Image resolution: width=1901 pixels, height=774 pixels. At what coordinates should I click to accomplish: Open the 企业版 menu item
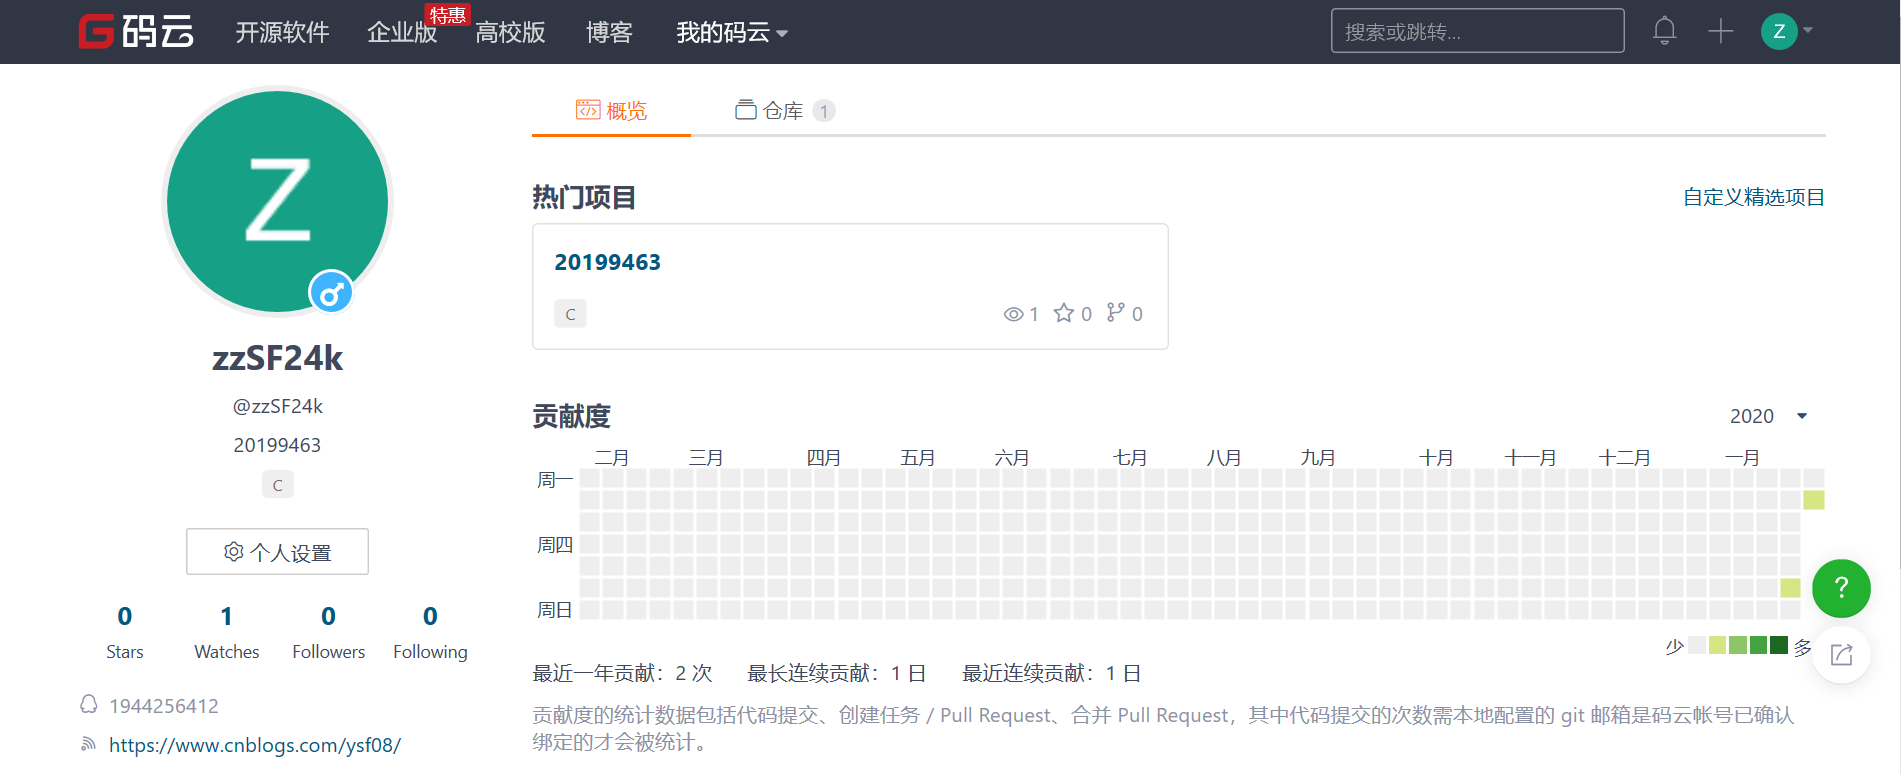pos(402,33)
